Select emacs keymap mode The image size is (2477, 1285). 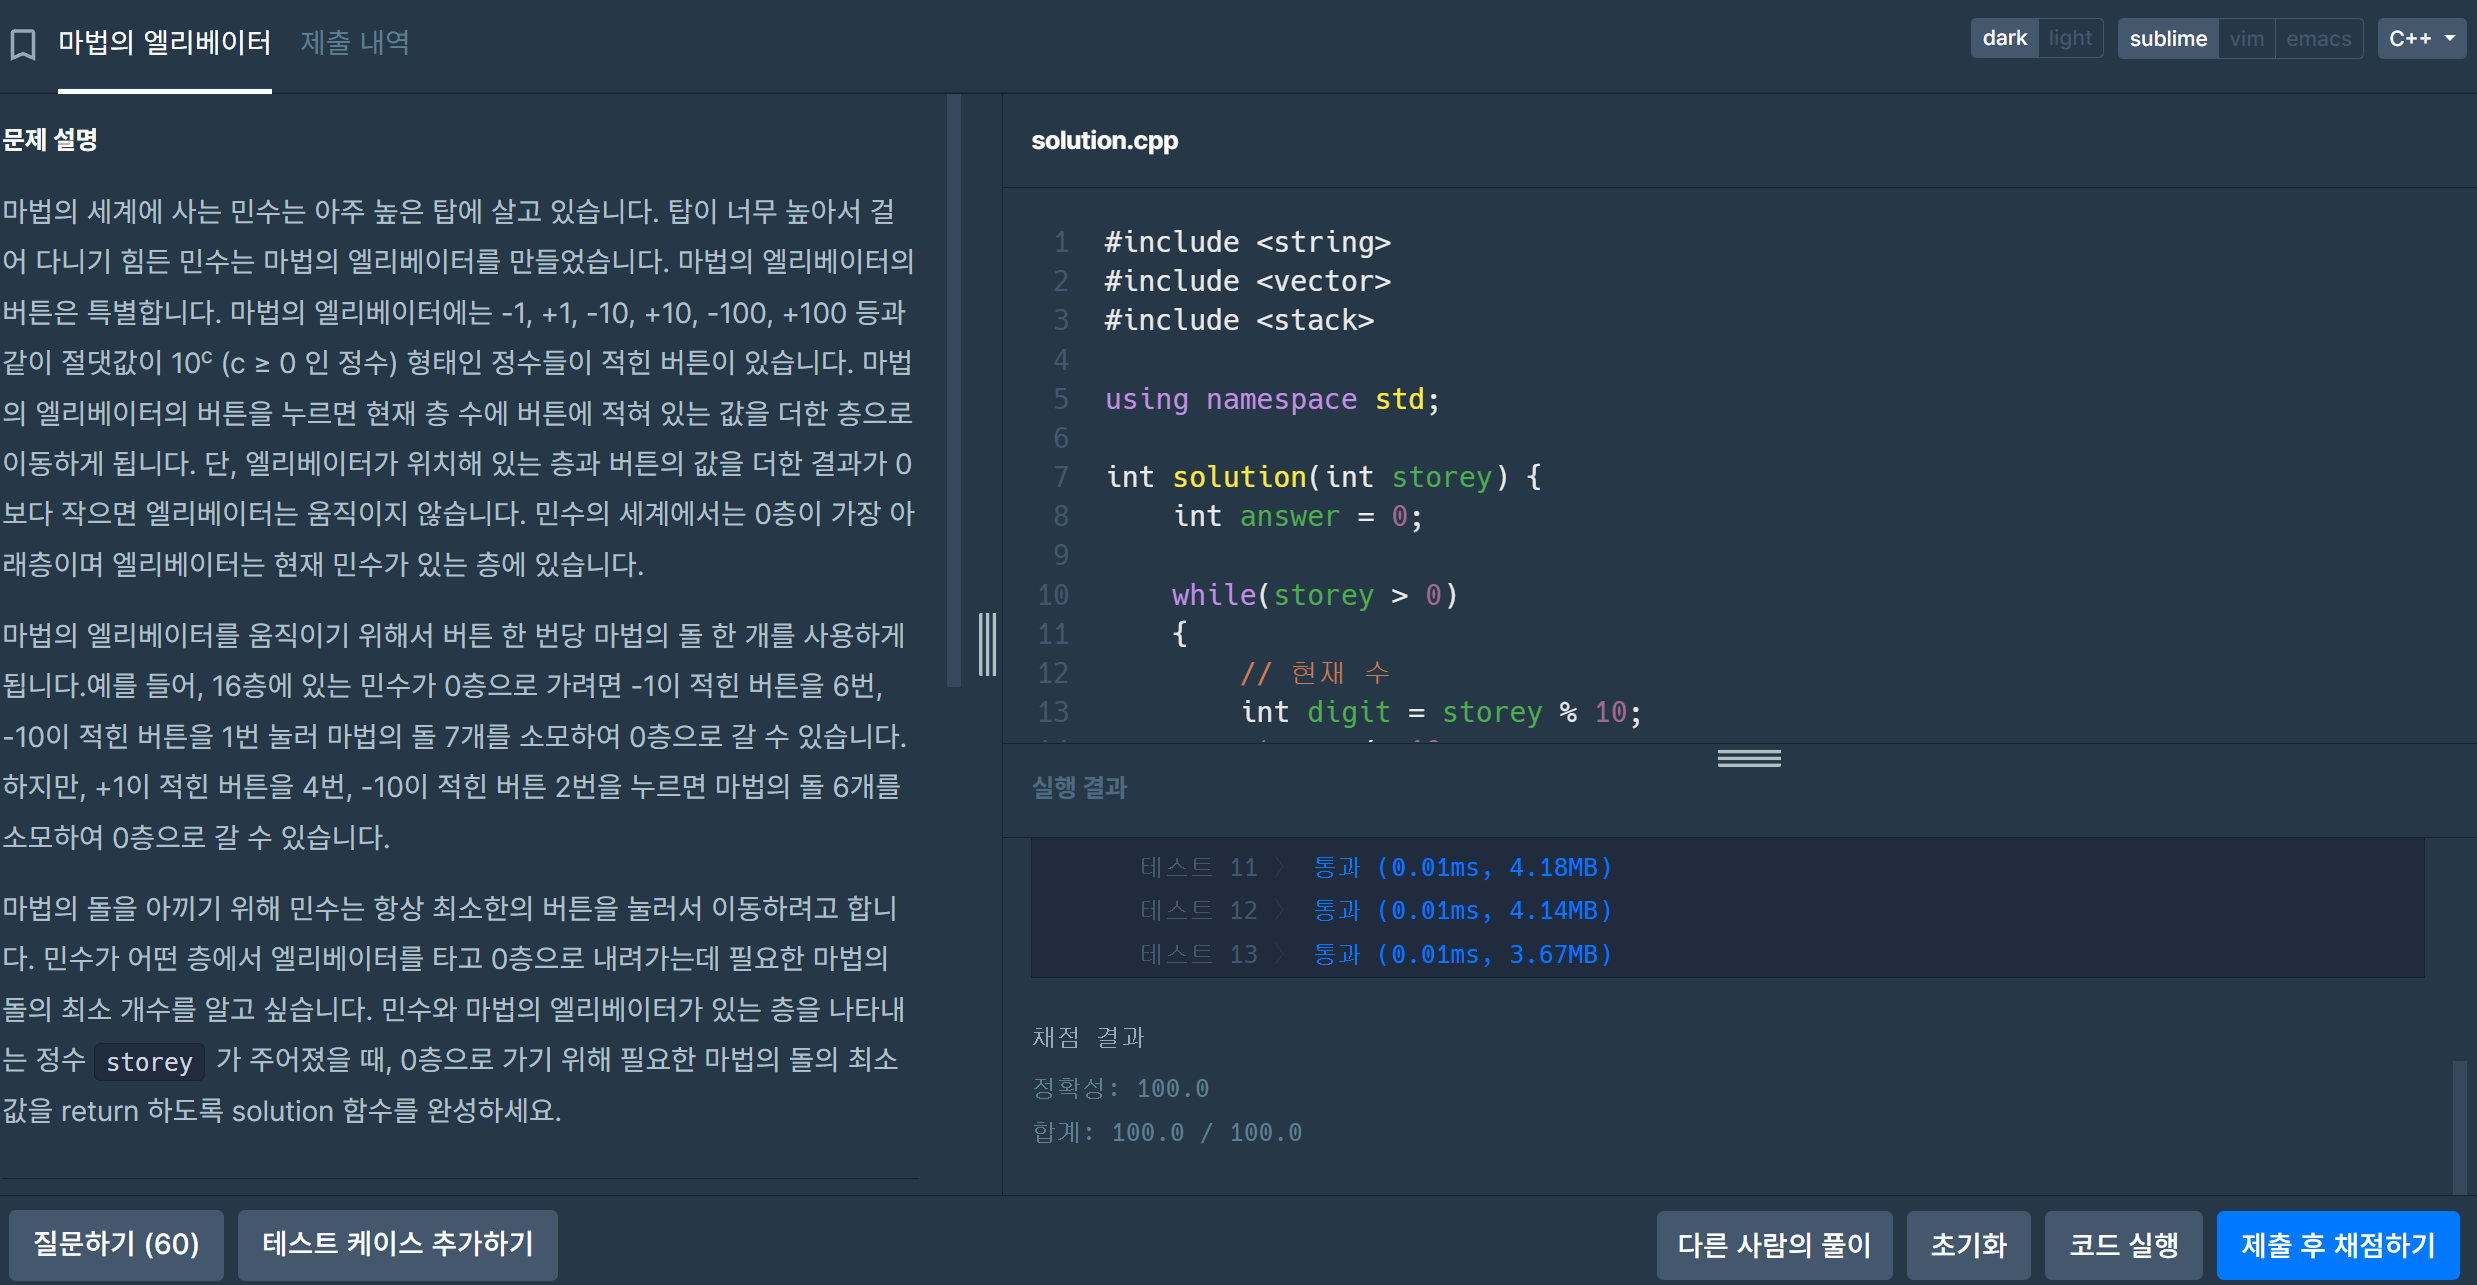click(2318, 39)
